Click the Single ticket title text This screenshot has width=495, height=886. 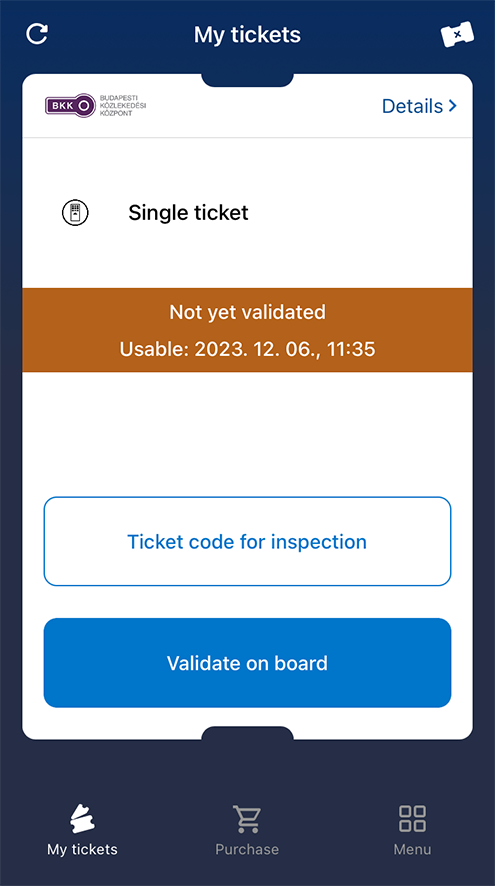click(x=188, y=213)
